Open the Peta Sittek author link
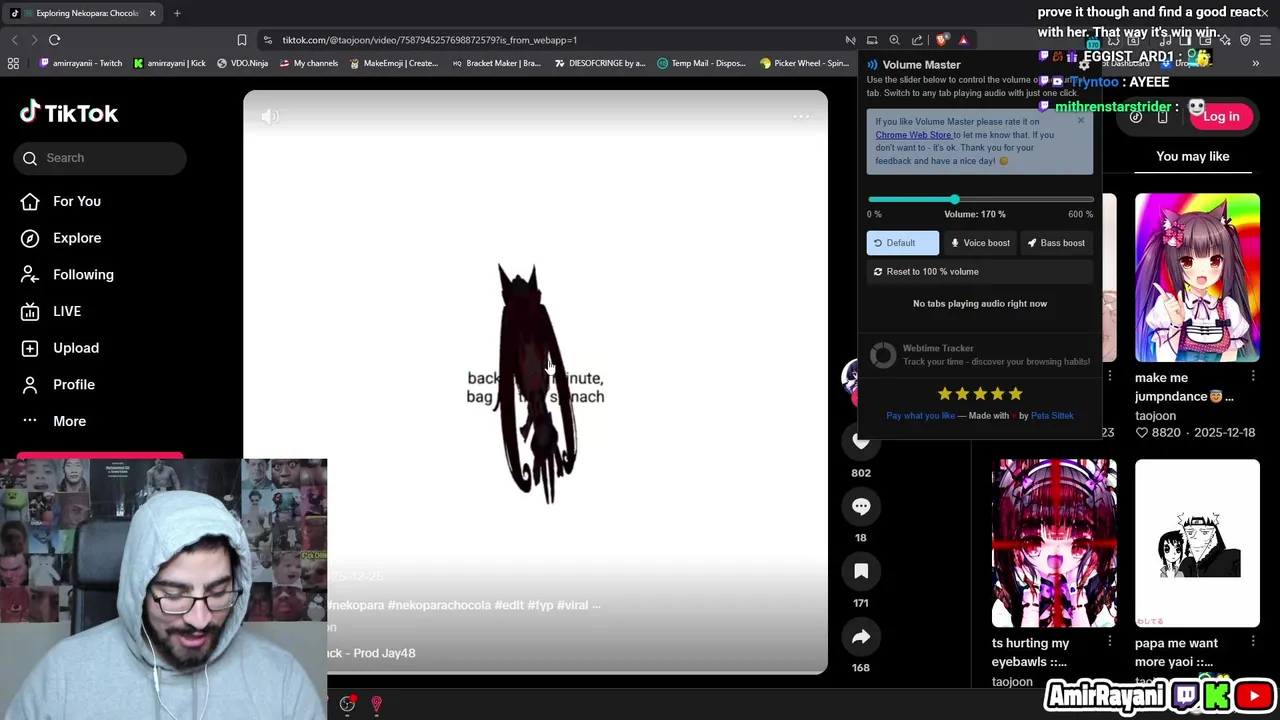 click(1052, 416)
